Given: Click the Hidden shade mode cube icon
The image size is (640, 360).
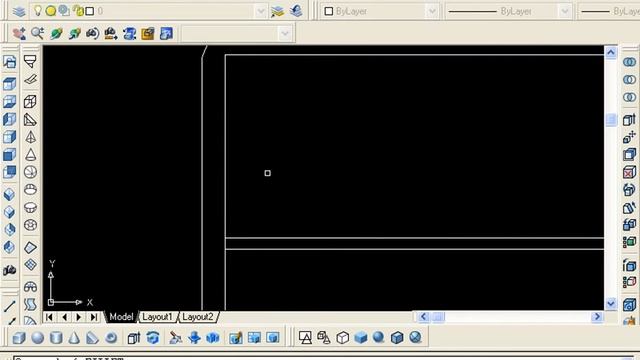Looking at the screenshot, I should coord(342,338).
